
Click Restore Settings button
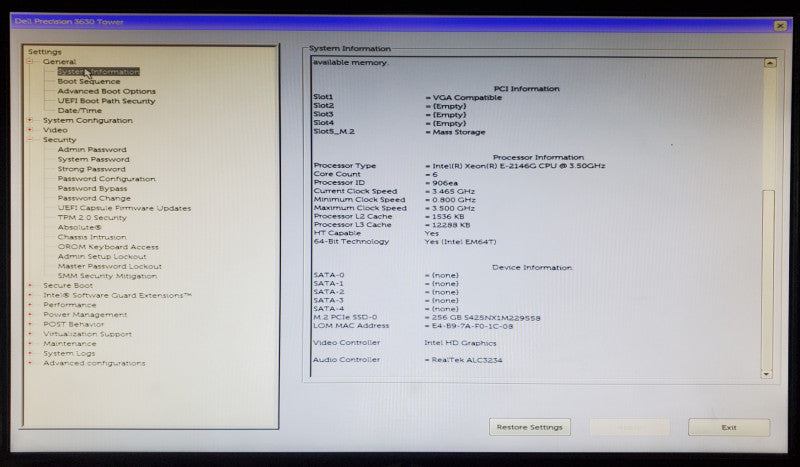(530, 427)
